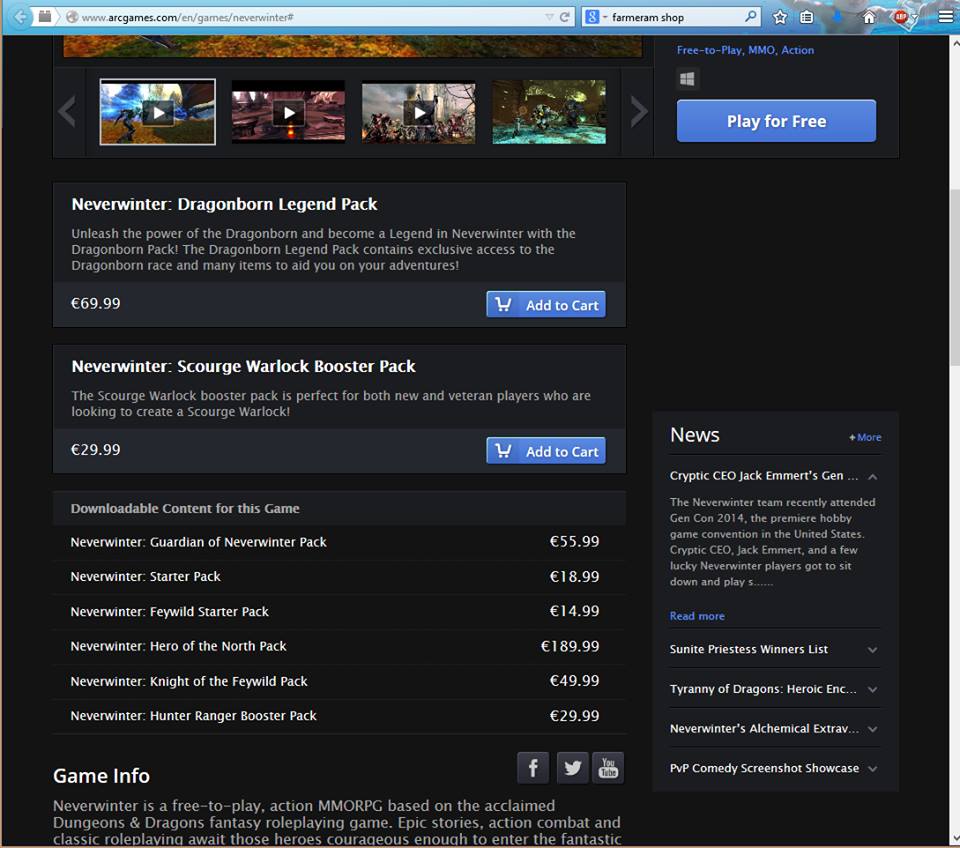Select Hero of the North Pack DLC
The width and height of the screenshot is (960, 848).
click(x=178, y=646)
